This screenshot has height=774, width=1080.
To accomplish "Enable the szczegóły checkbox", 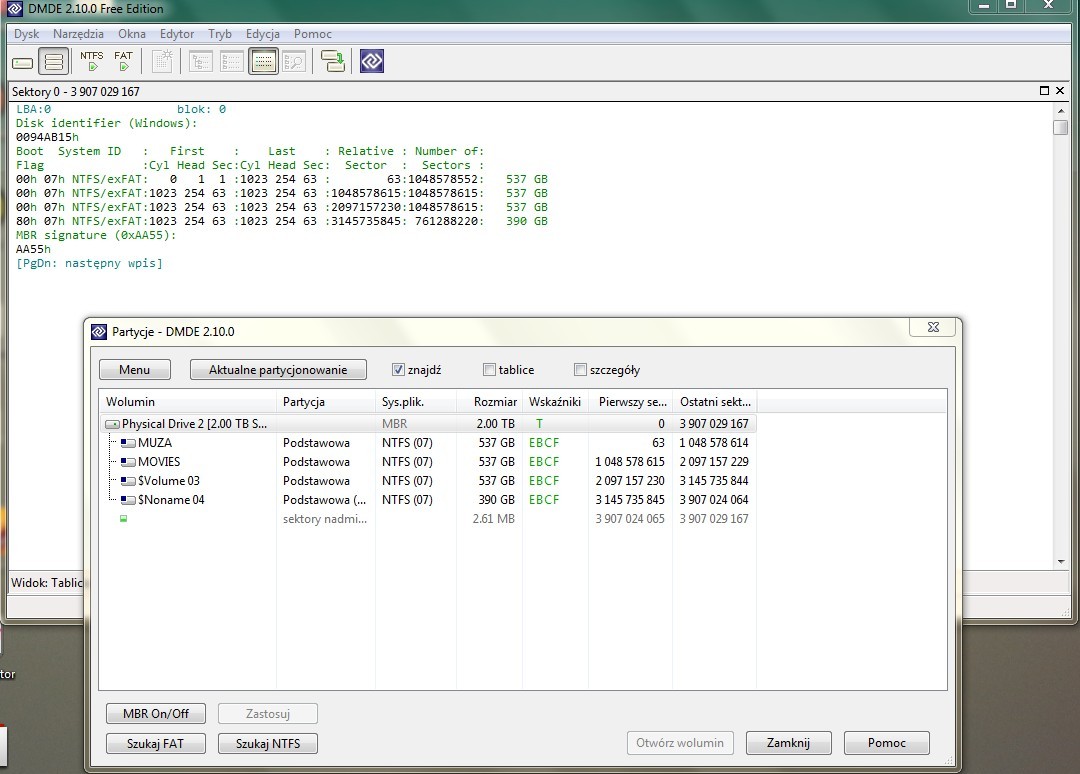I will tap(580, 370).
